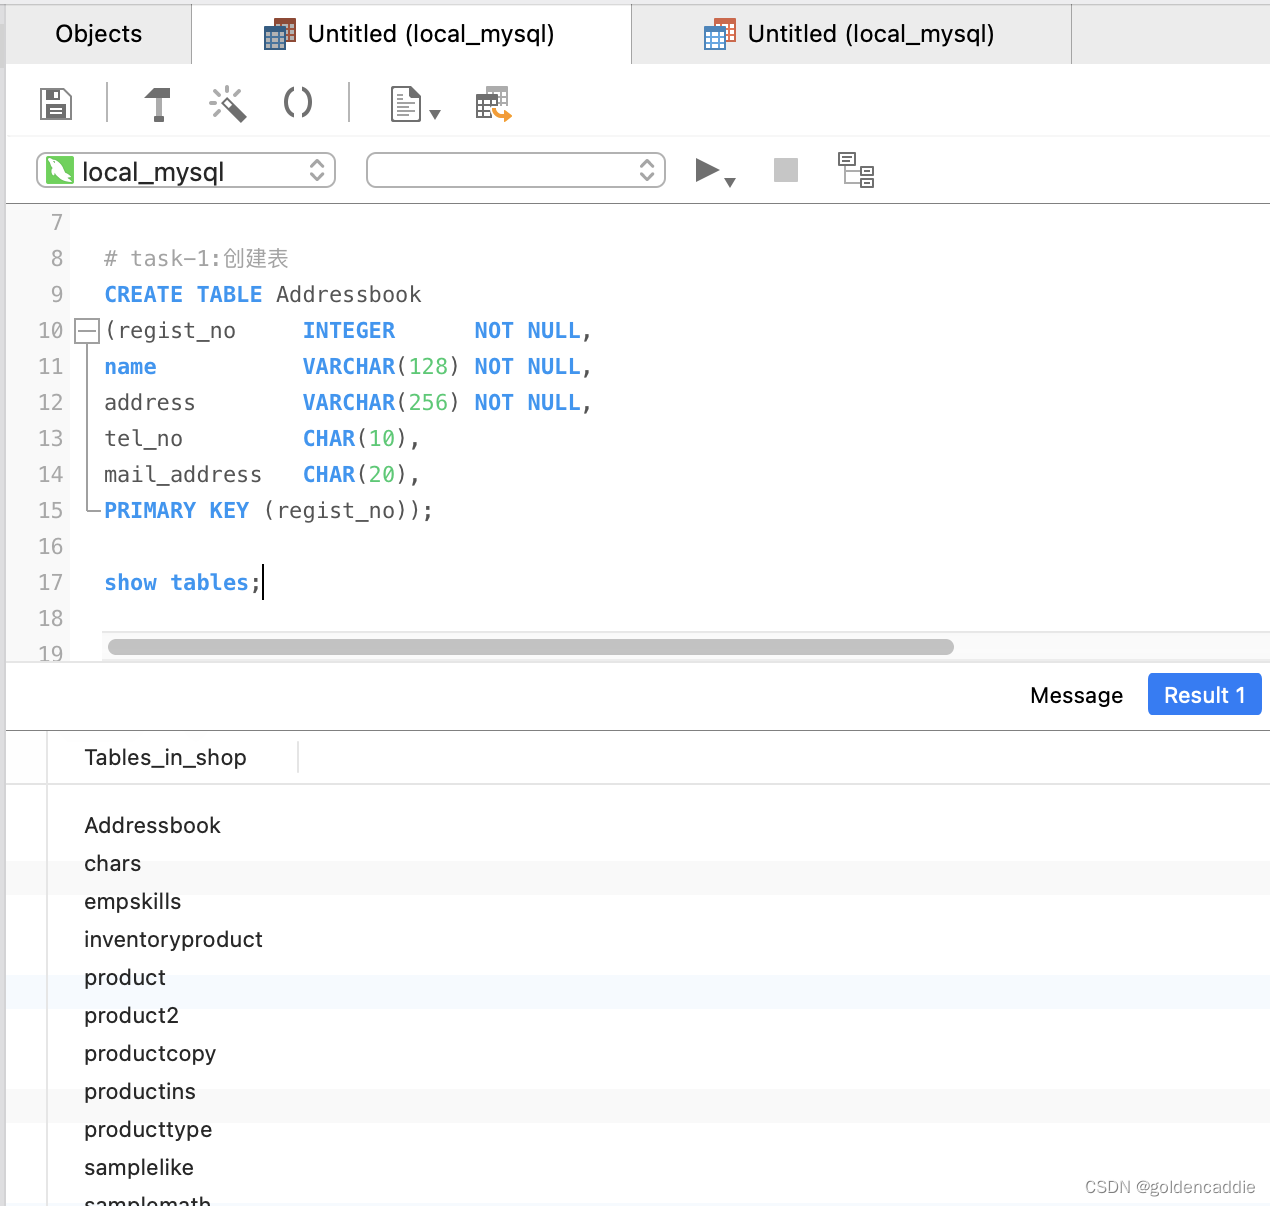The width and height of the screenshot is (1270, 1206).
Task: Open the local_mysql connection dropdown
Action: 186,171
